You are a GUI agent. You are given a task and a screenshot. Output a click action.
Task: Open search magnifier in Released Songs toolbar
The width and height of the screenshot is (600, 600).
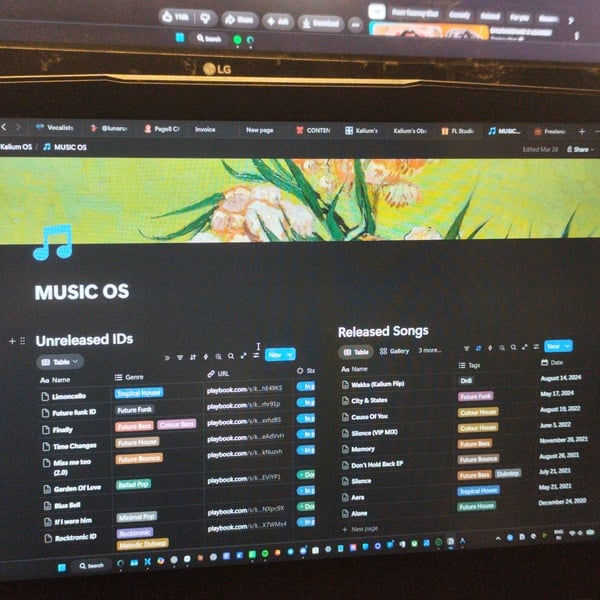[514, 347]
